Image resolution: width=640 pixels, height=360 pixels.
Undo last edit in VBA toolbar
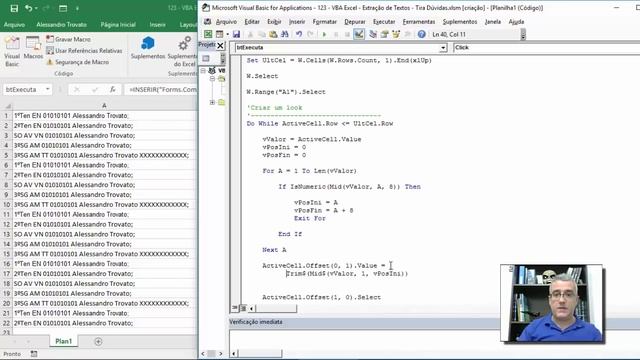pos(299,34)
